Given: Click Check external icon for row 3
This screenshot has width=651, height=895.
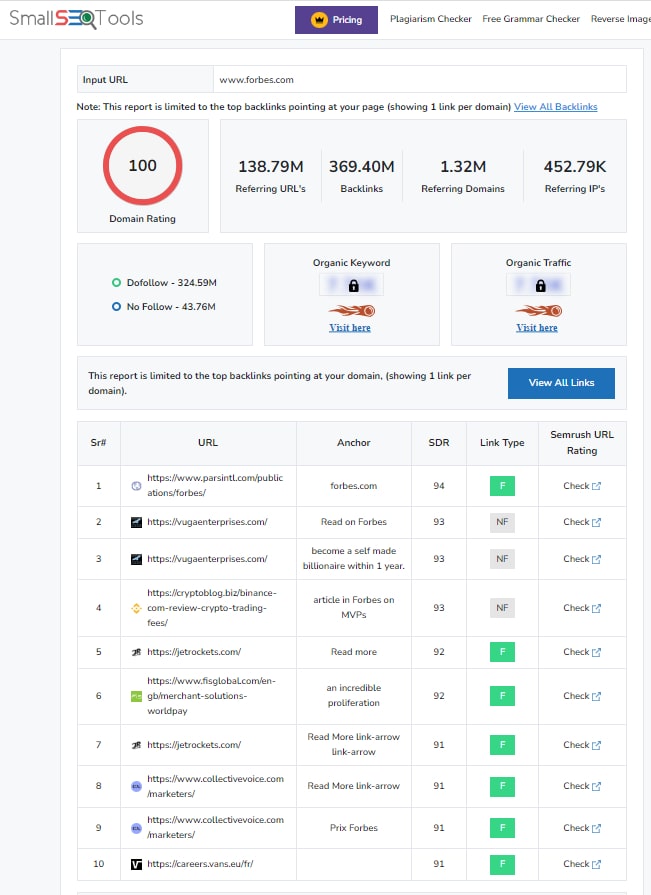Looking at the screenshot, I should pyautogui.click(x=596, y=559).
